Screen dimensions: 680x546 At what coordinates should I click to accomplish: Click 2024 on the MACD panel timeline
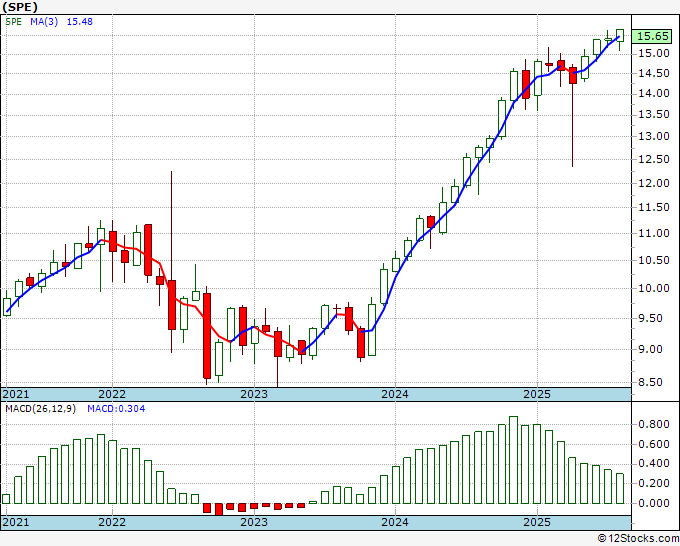[395, 522]
